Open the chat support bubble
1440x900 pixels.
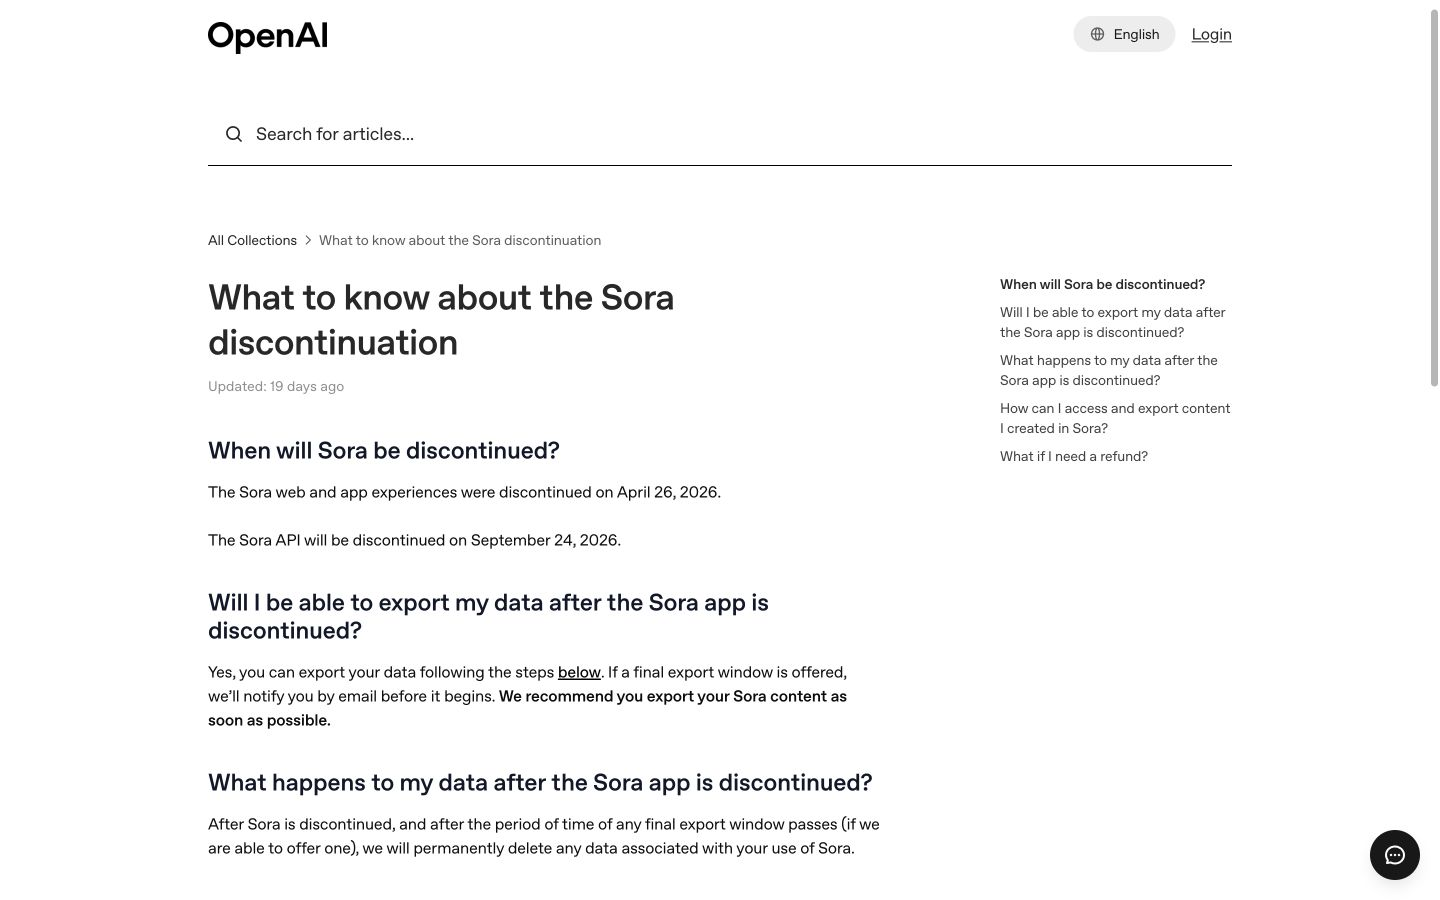(1395, 855)
